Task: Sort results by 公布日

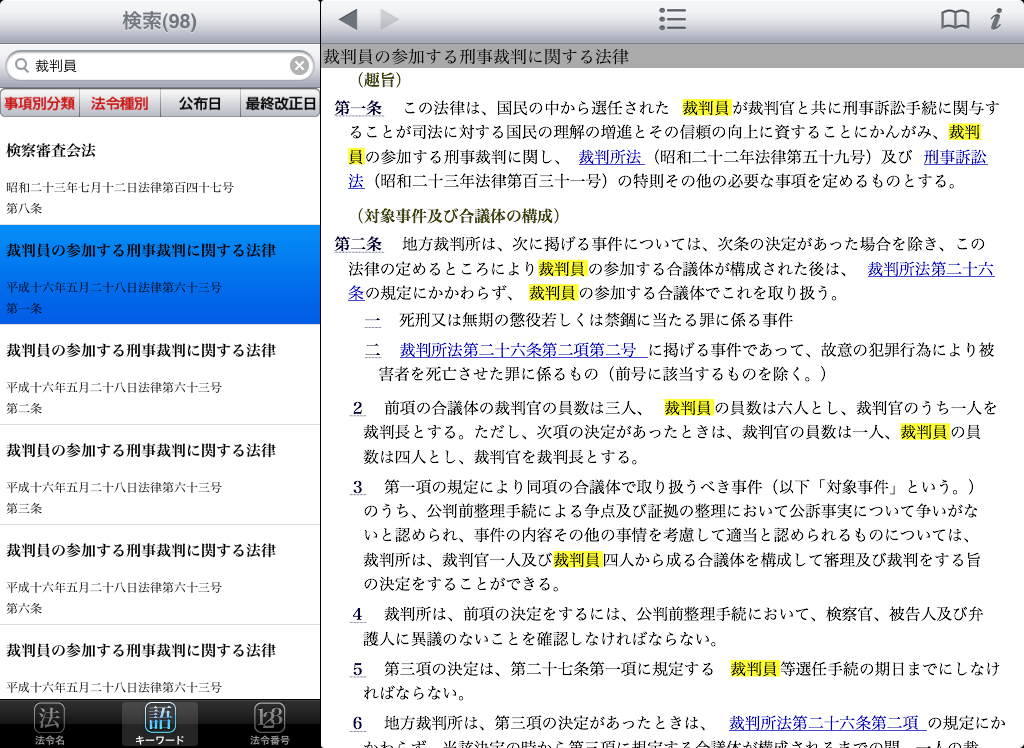Action: 200,103
